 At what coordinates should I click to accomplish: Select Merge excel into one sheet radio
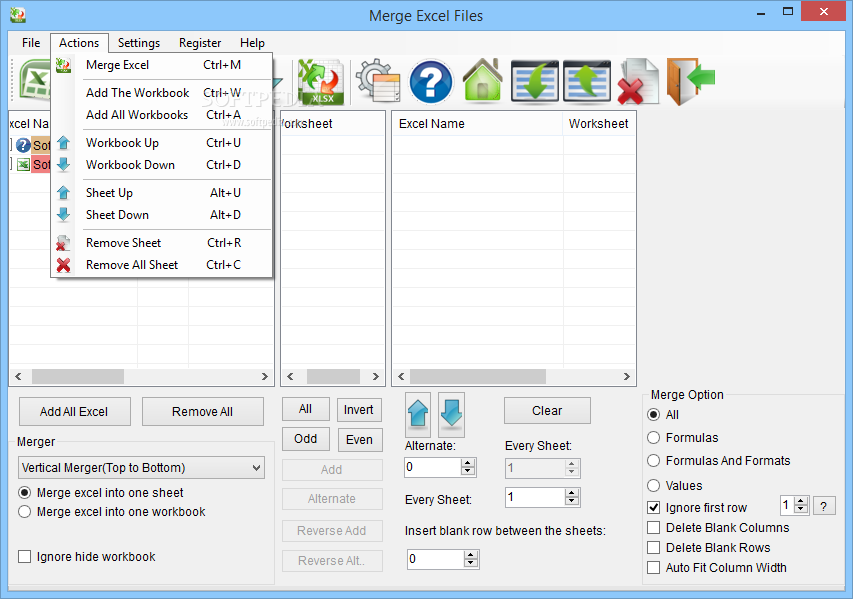click(x=24, y=492)
